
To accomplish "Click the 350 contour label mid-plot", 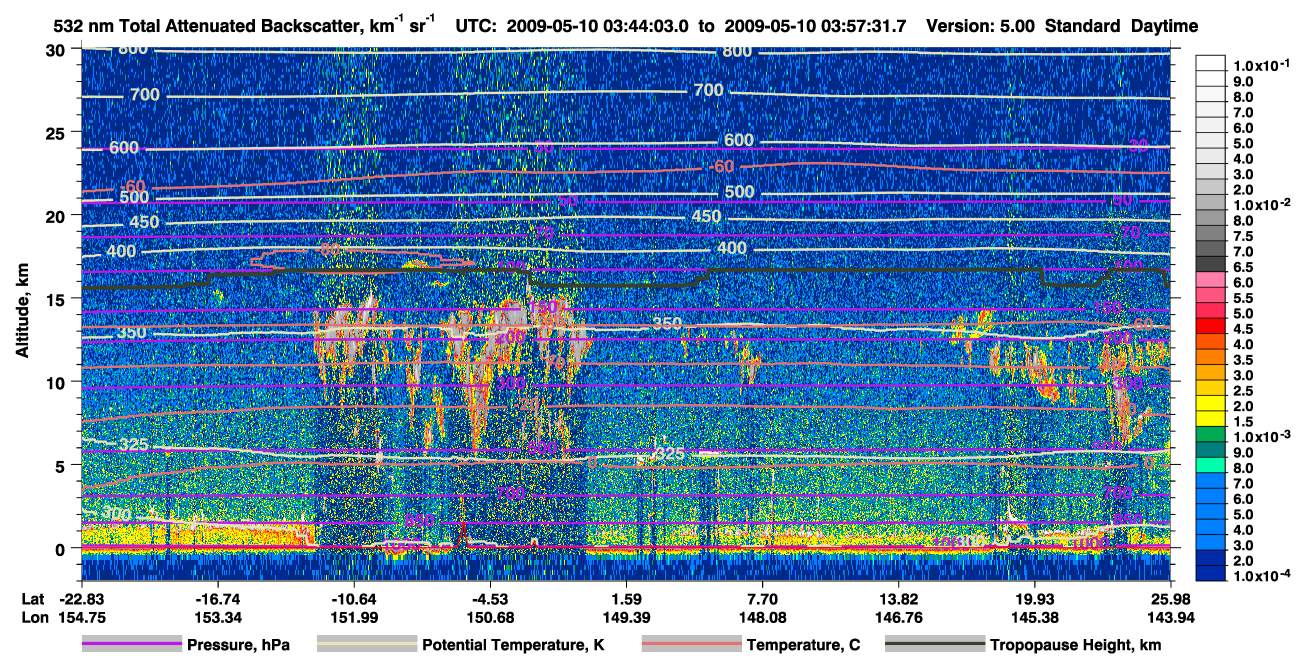I will pyautogui.click(x=666, y=323).
